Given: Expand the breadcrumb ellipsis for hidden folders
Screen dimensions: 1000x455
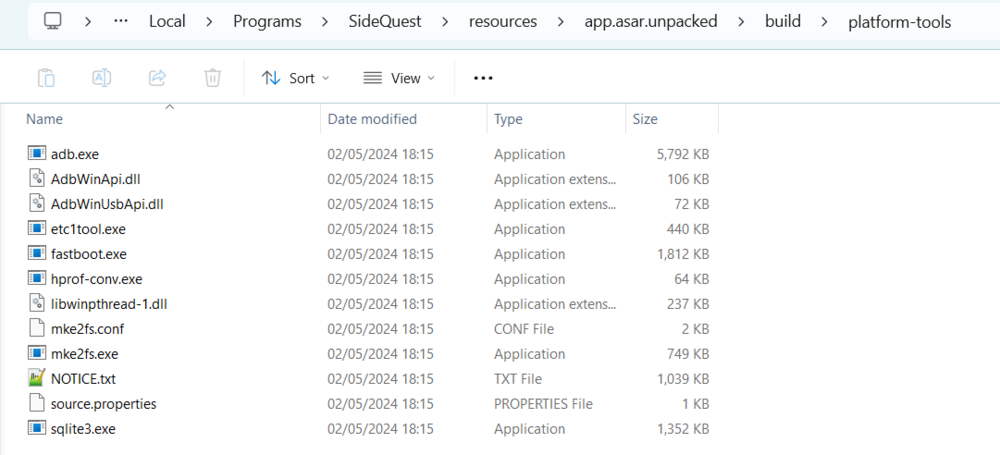Looking at the screenshot, I should (x=121, y=21).
